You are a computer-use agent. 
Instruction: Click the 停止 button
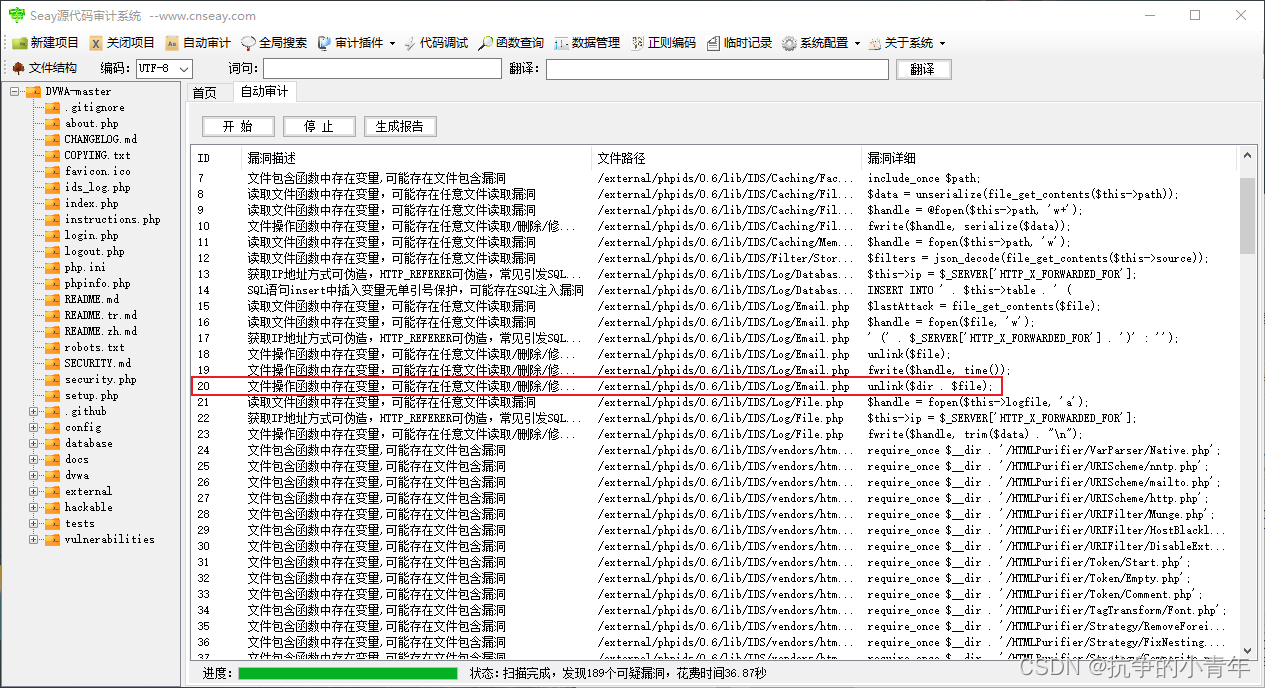click(319, 126)
